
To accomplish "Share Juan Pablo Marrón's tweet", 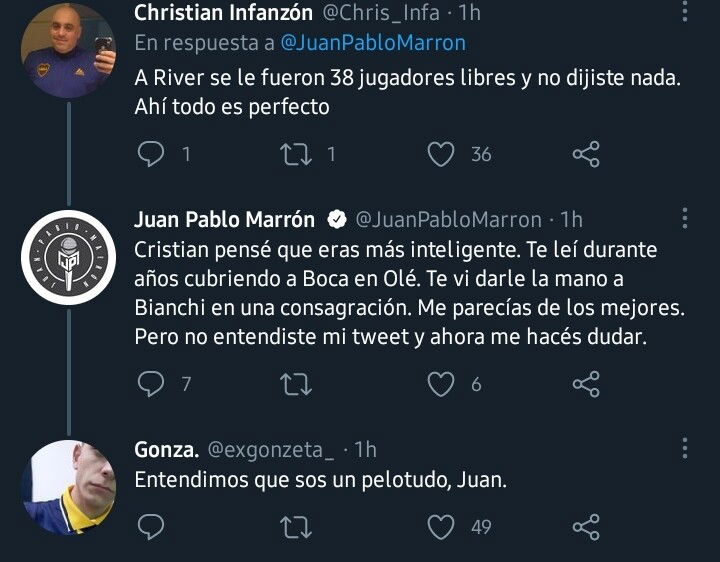I will tap(585, 383).
